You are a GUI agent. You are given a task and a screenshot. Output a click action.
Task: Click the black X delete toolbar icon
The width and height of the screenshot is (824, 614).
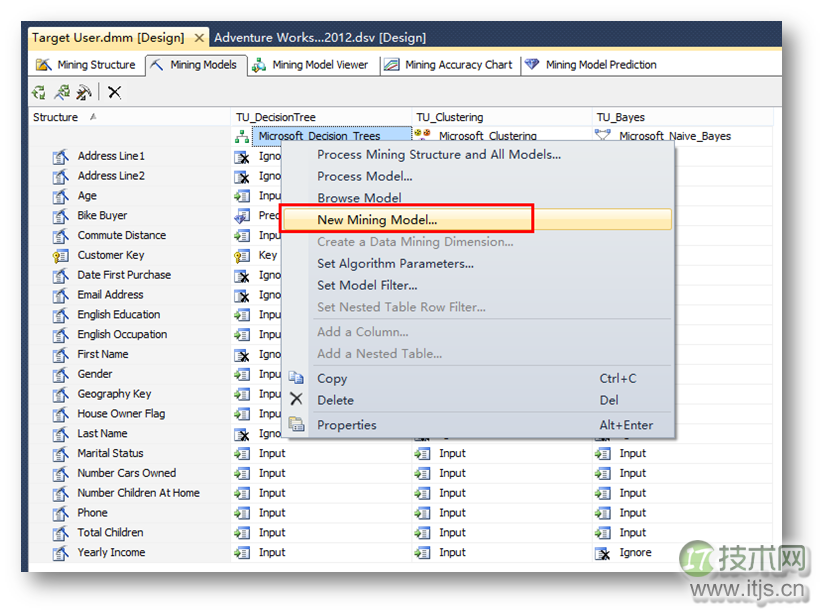115,93
